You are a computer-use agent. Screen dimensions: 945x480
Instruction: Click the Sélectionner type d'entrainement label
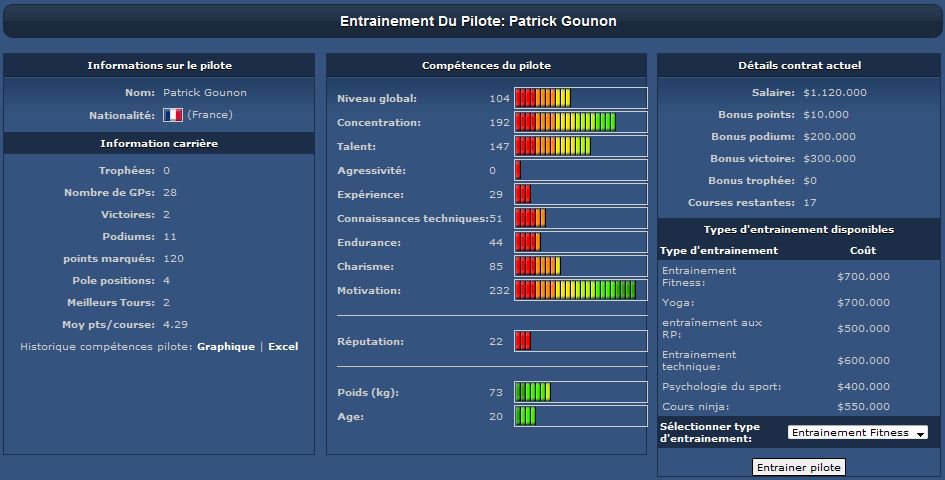pos(710,432)
